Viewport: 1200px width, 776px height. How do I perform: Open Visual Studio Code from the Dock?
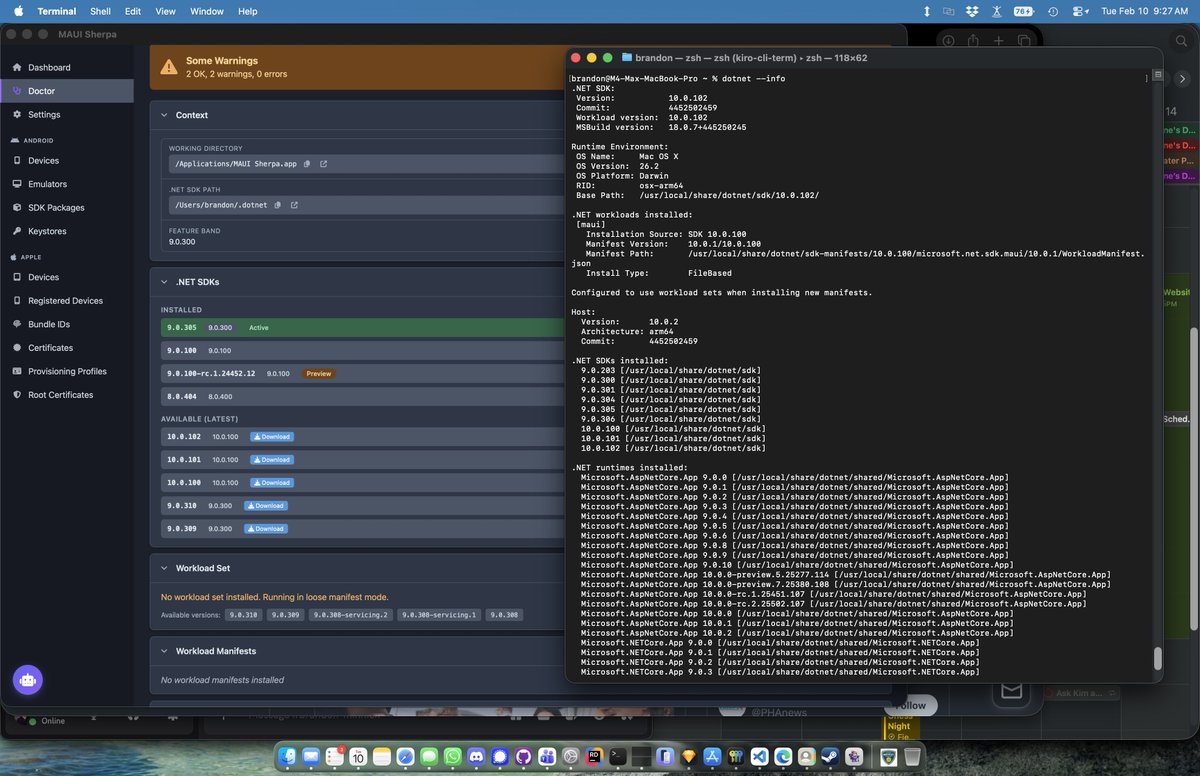759,756
